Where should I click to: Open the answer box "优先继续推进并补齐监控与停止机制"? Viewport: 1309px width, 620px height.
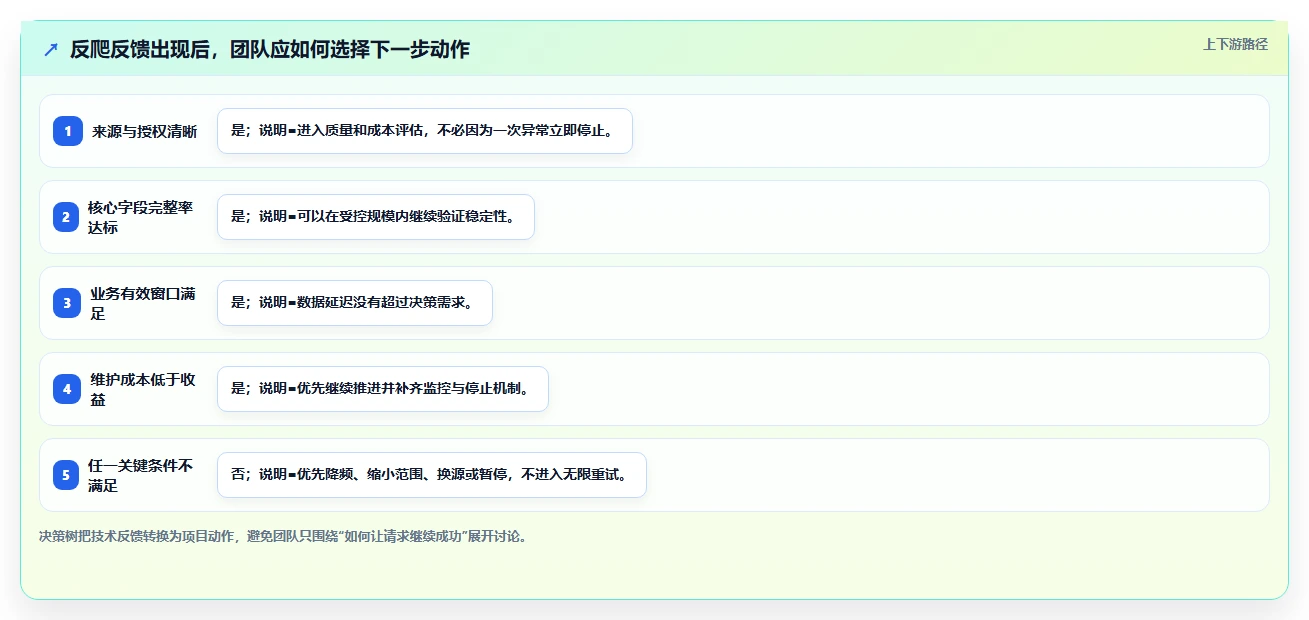[x=383, y=389]
